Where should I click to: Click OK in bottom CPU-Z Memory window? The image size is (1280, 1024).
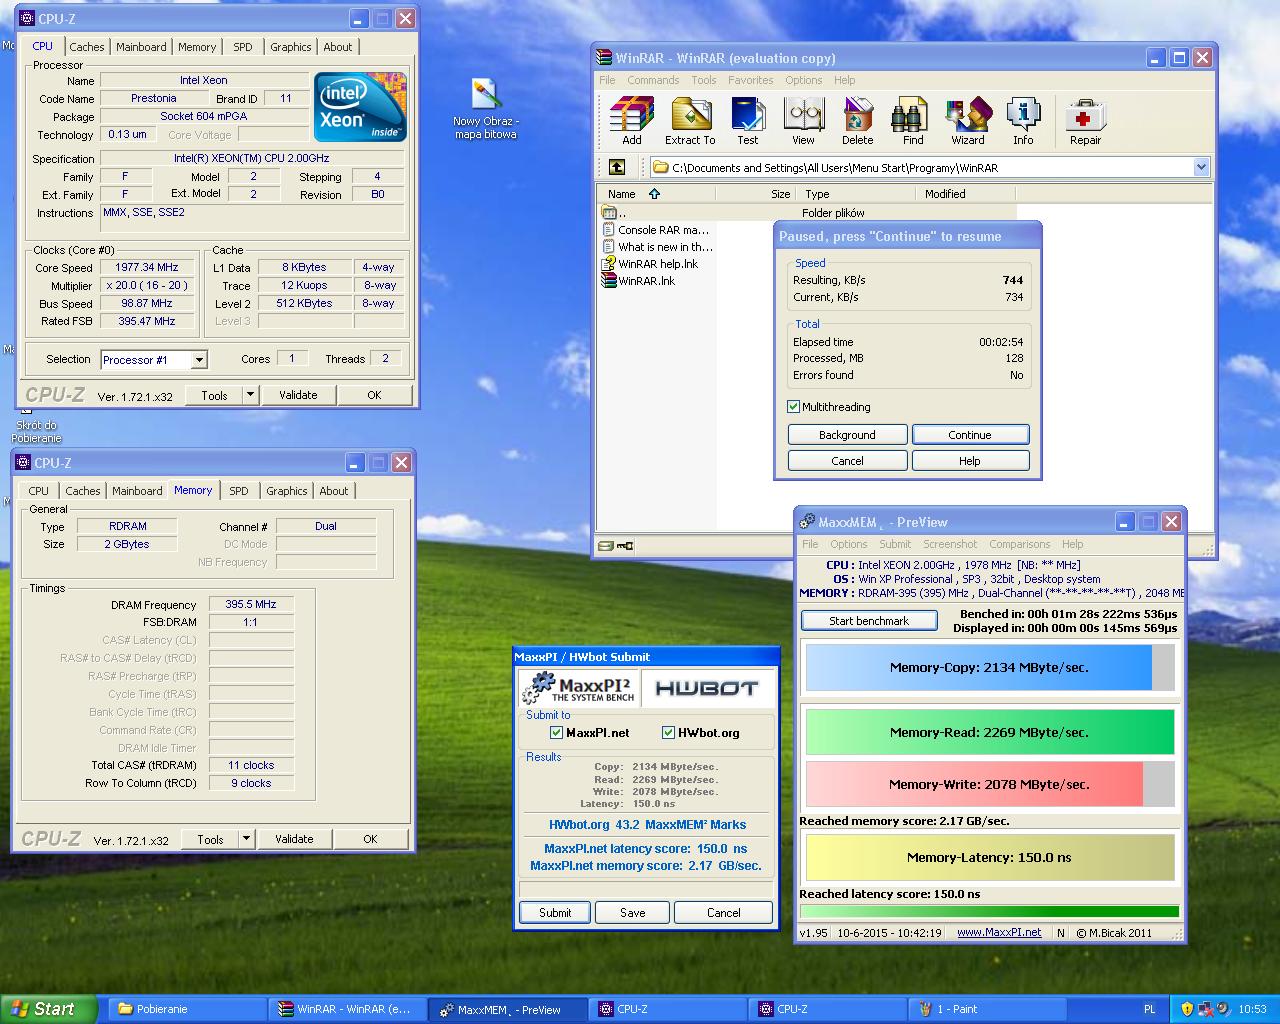pos(370,839)
